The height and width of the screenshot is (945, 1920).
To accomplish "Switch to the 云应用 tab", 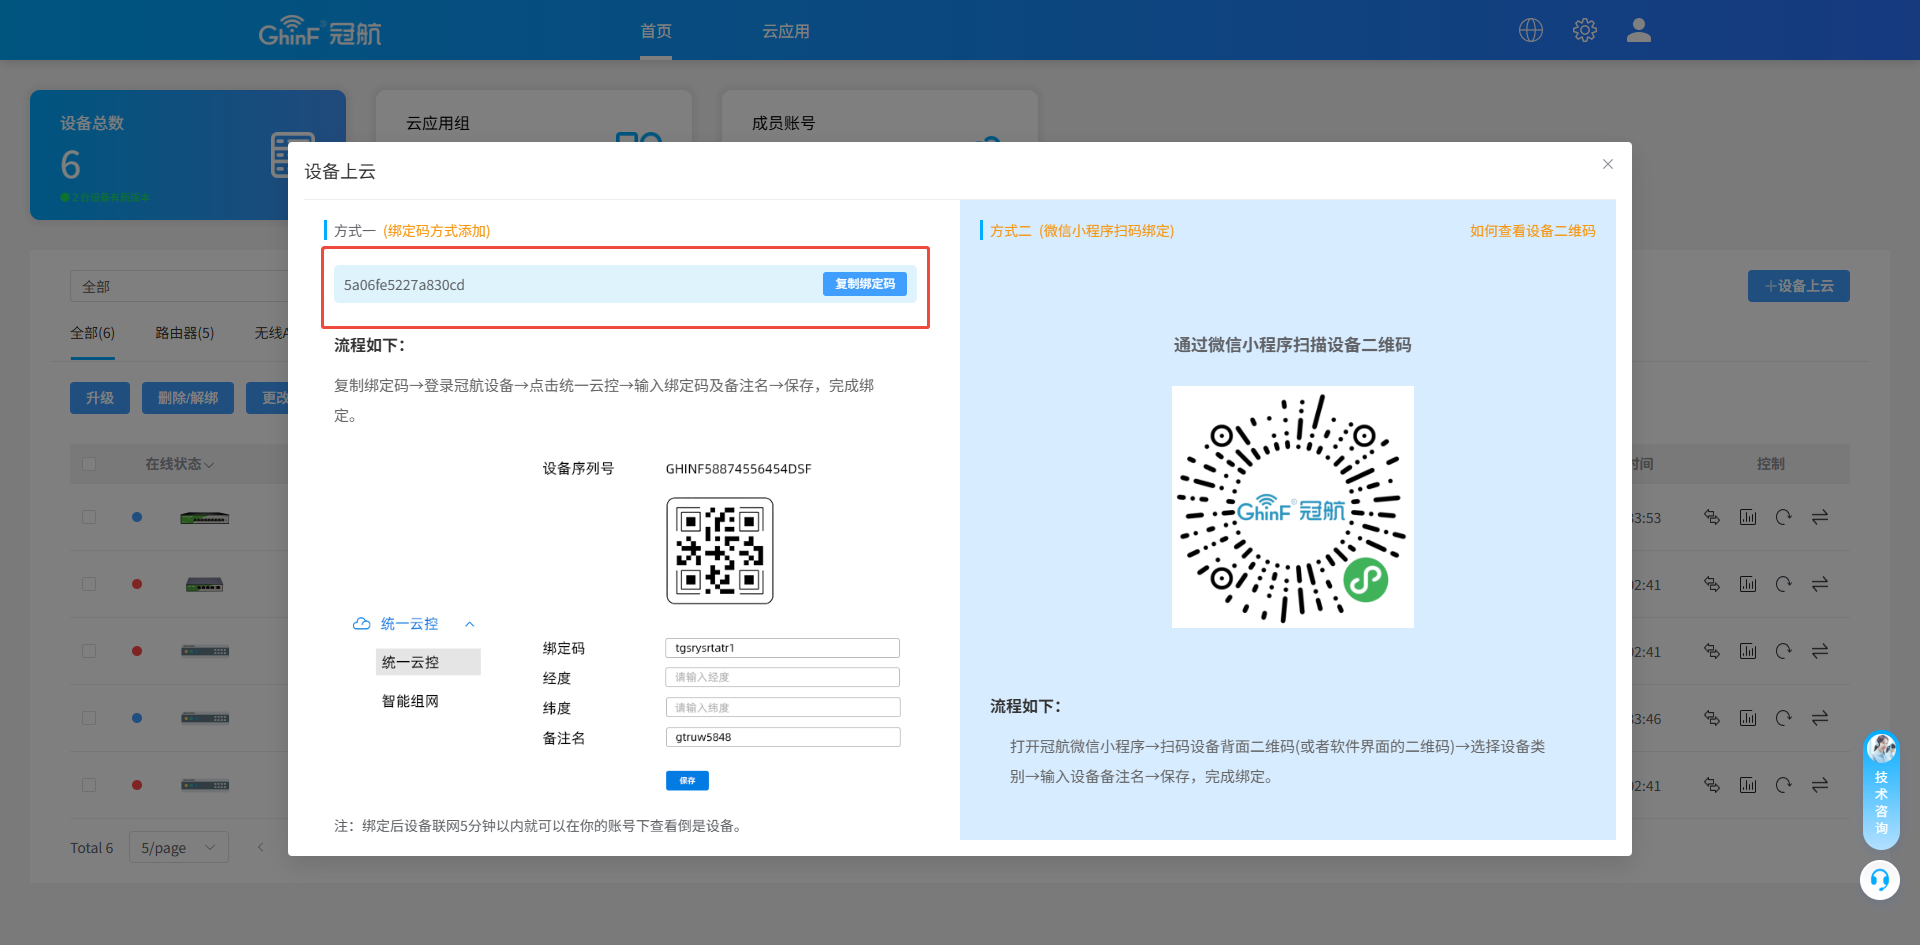I will pyautogui.click(x=785, y=31).
